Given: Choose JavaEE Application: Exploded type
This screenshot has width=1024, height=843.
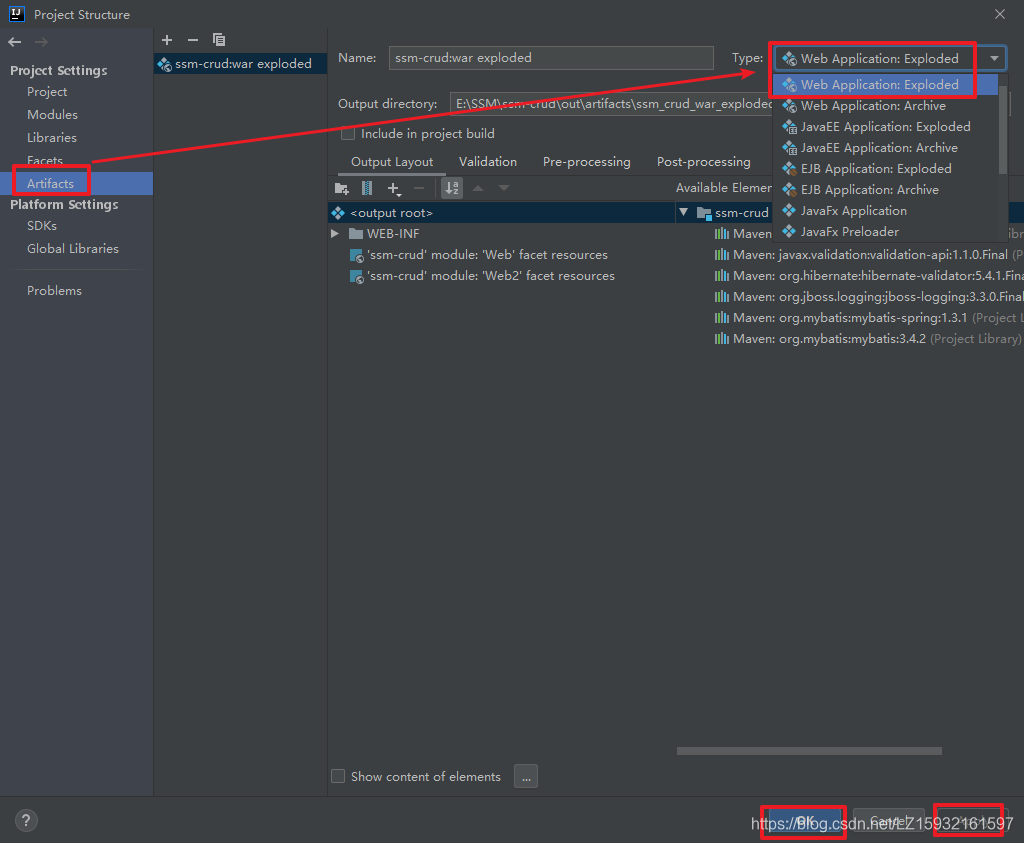Looking at the screenshot, I should tap(885, 127).
